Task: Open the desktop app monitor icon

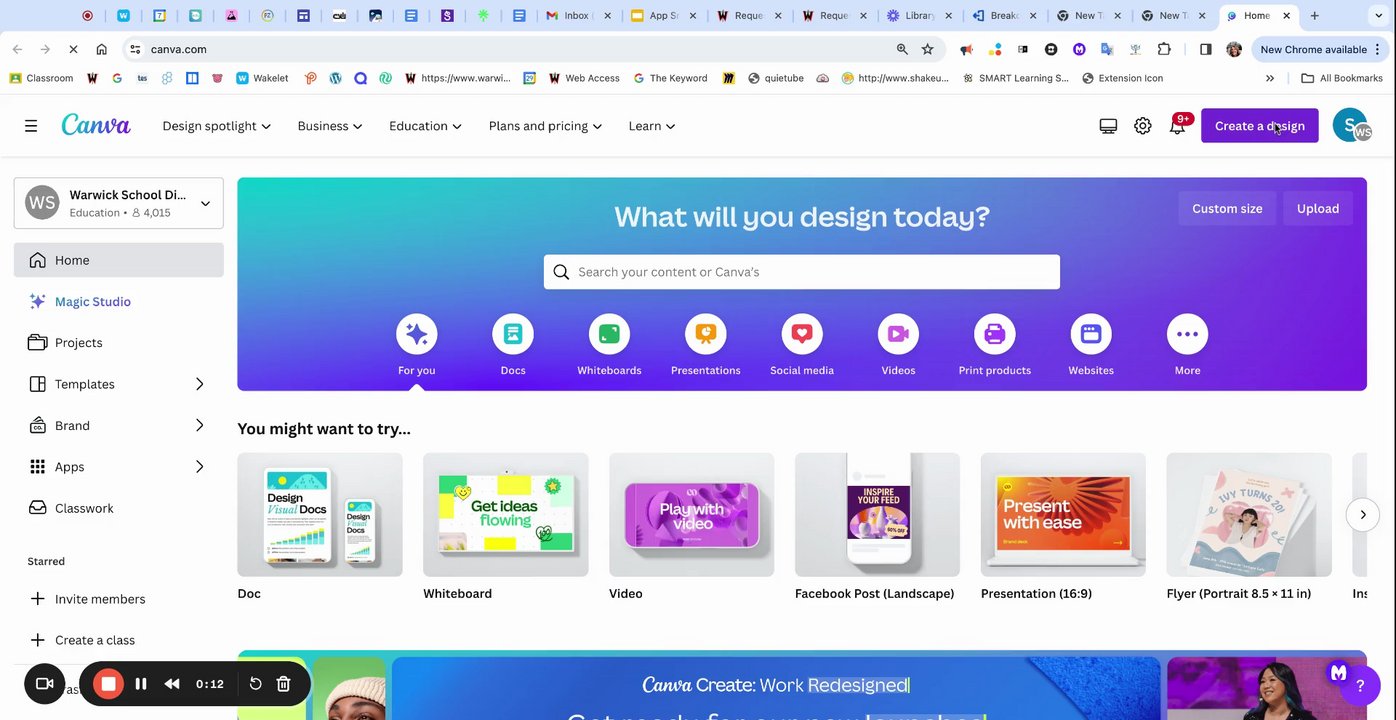Action: [1108, 126]
